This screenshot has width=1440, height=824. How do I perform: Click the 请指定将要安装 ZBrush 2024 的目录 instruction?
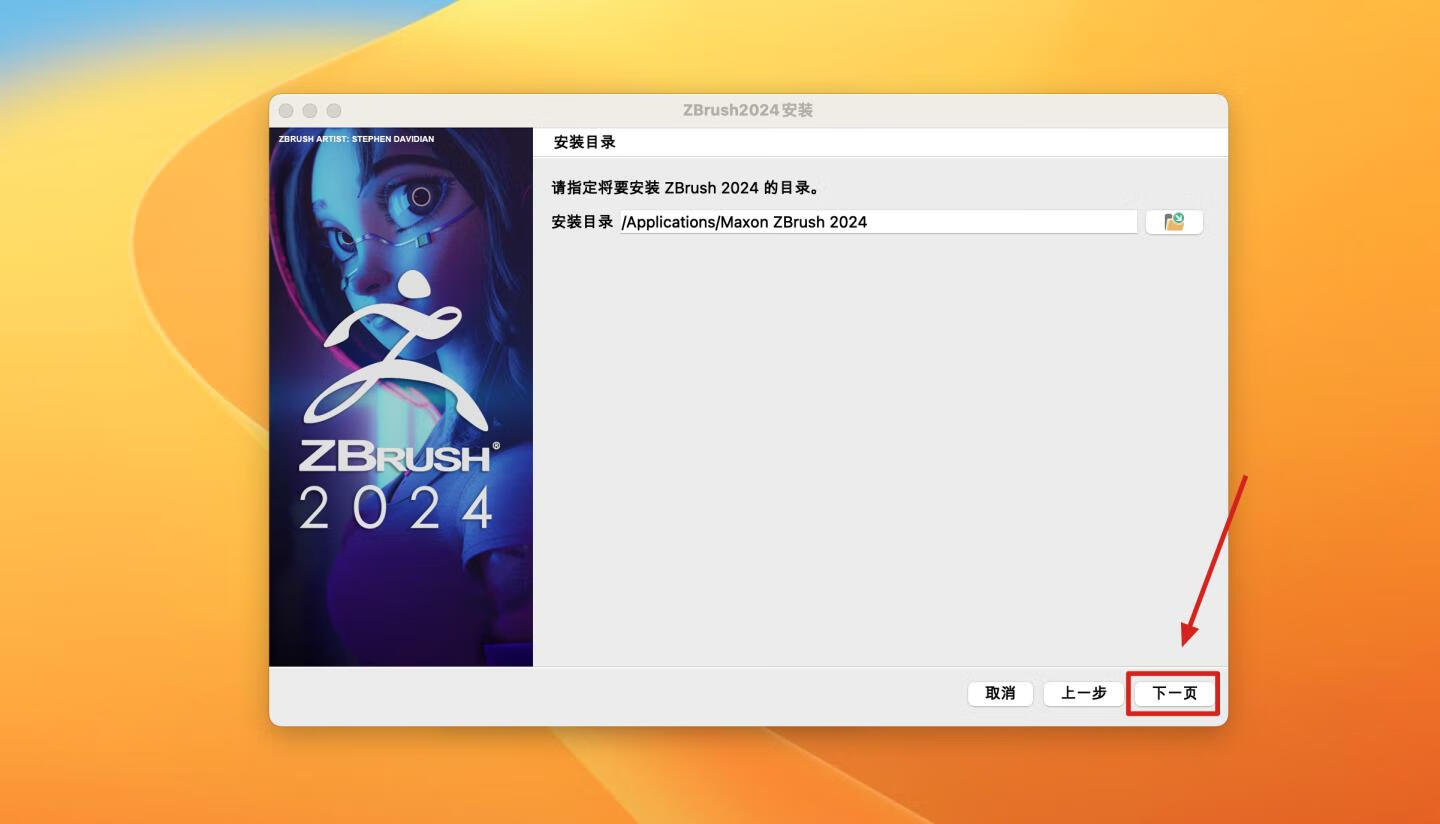click(686, 187)
